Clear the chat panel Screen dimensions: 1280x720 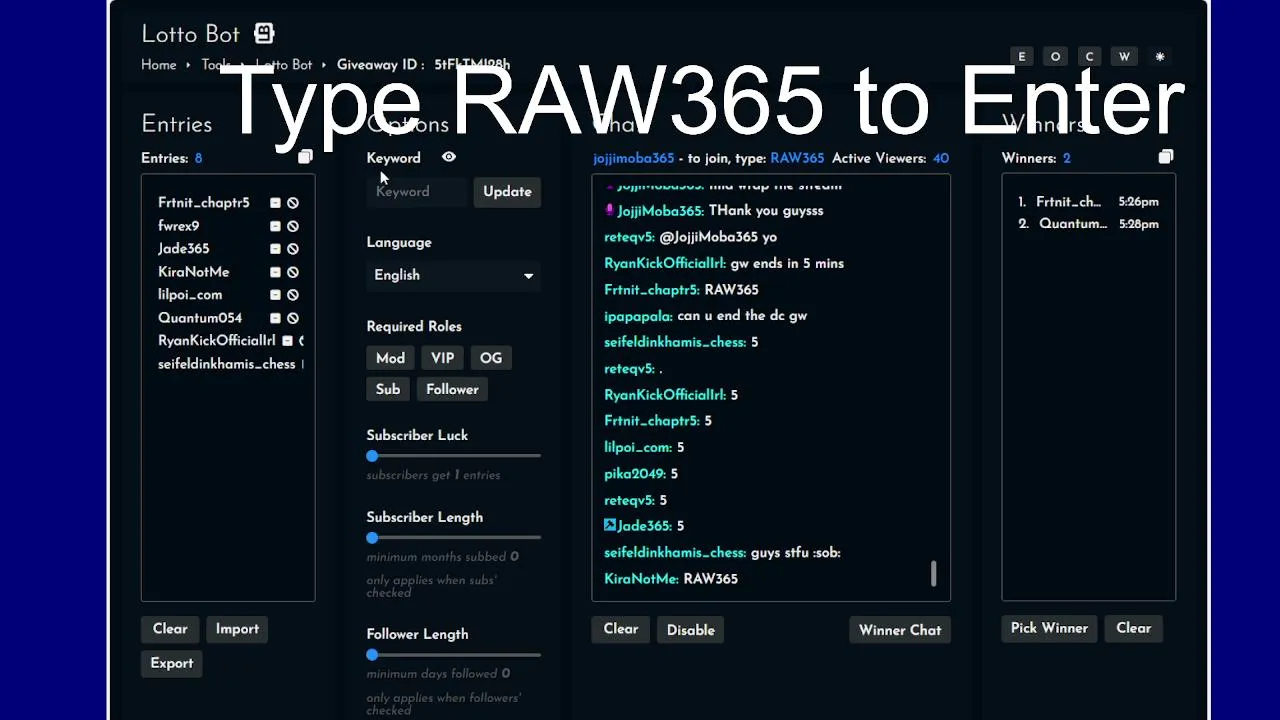click(621, 629)
